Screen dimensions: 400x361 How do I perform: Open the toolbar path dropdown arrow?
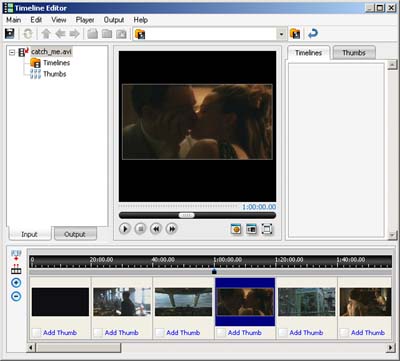click(x=282, y=34)
